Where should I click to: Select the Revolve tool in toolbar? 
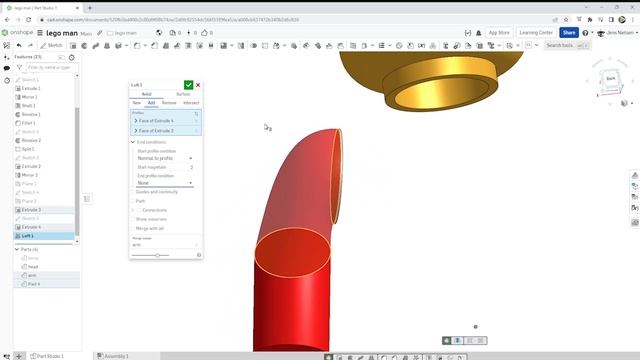point(84,46)
